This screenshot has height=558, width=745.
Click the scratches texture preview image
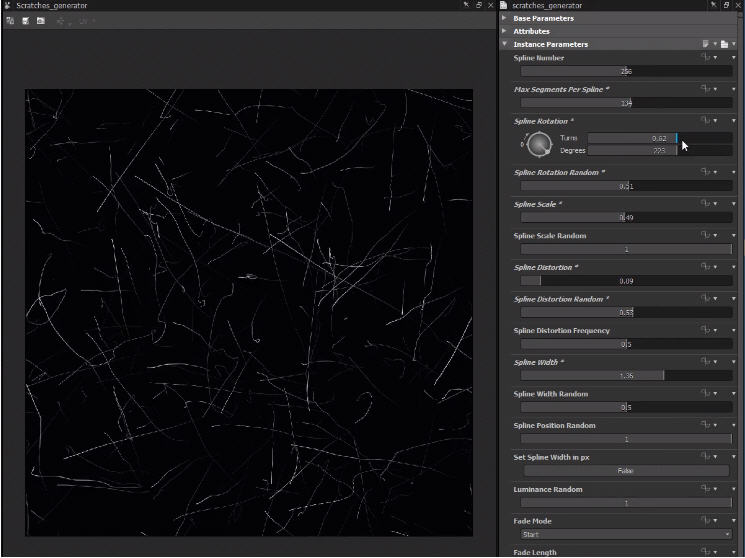coord(249,312)
